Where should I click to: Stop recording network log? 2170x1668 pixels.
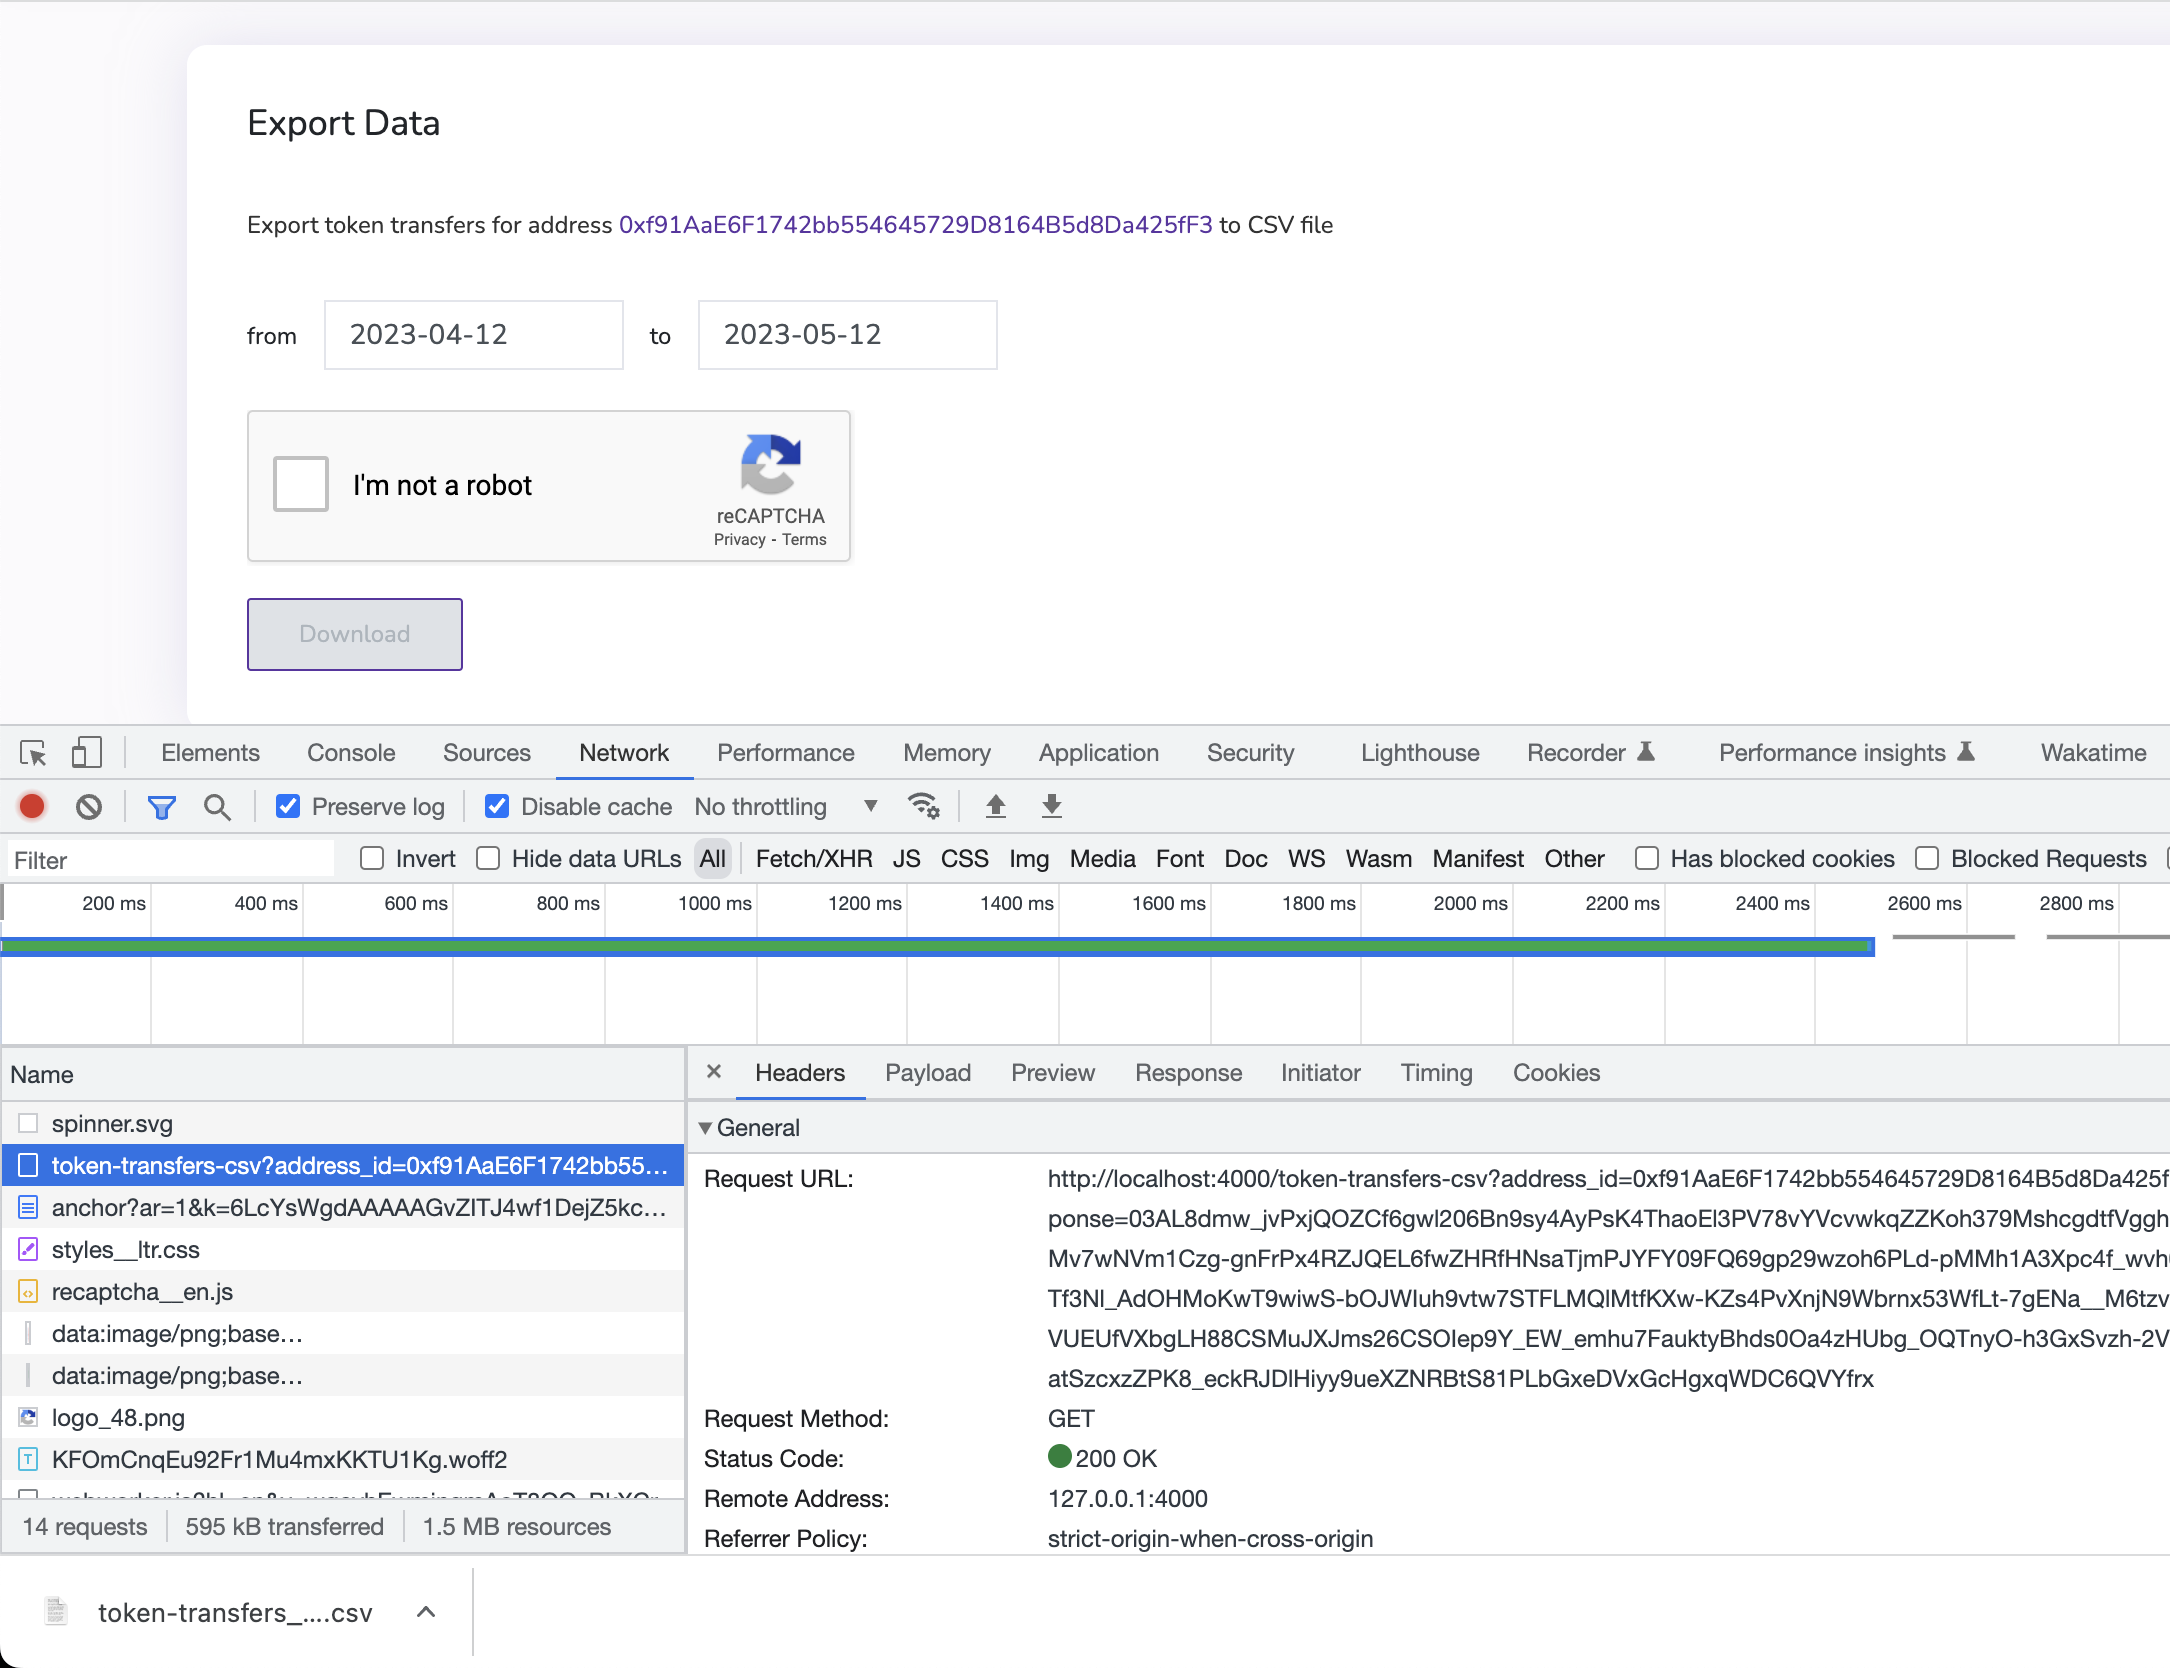point(31,806)
